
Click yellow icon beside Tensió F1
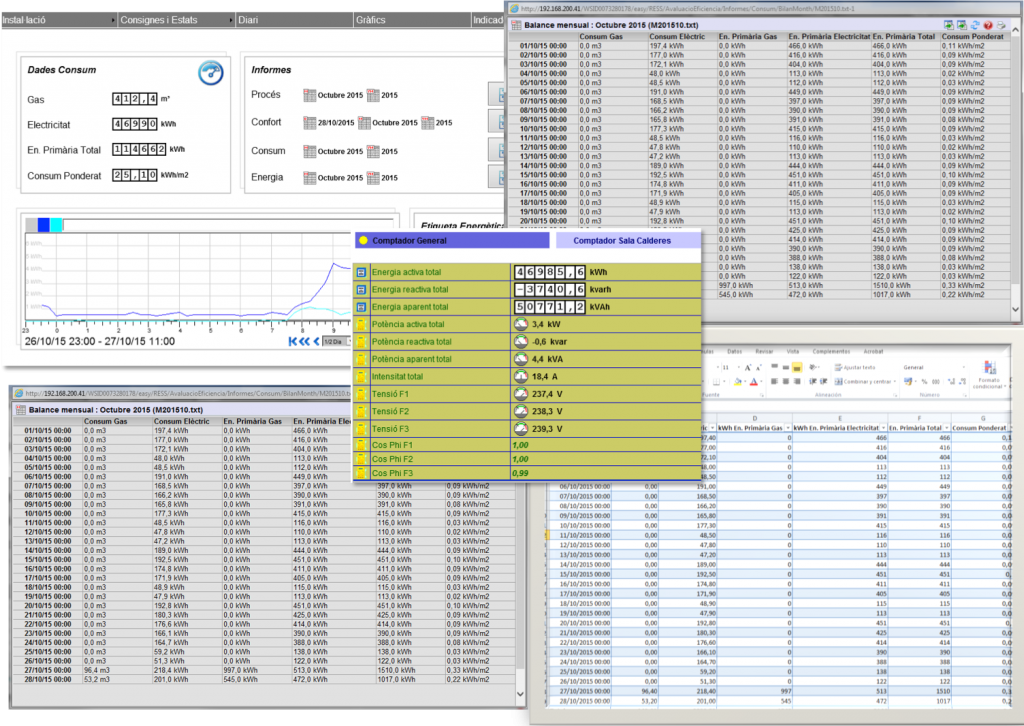click(360, 394)
